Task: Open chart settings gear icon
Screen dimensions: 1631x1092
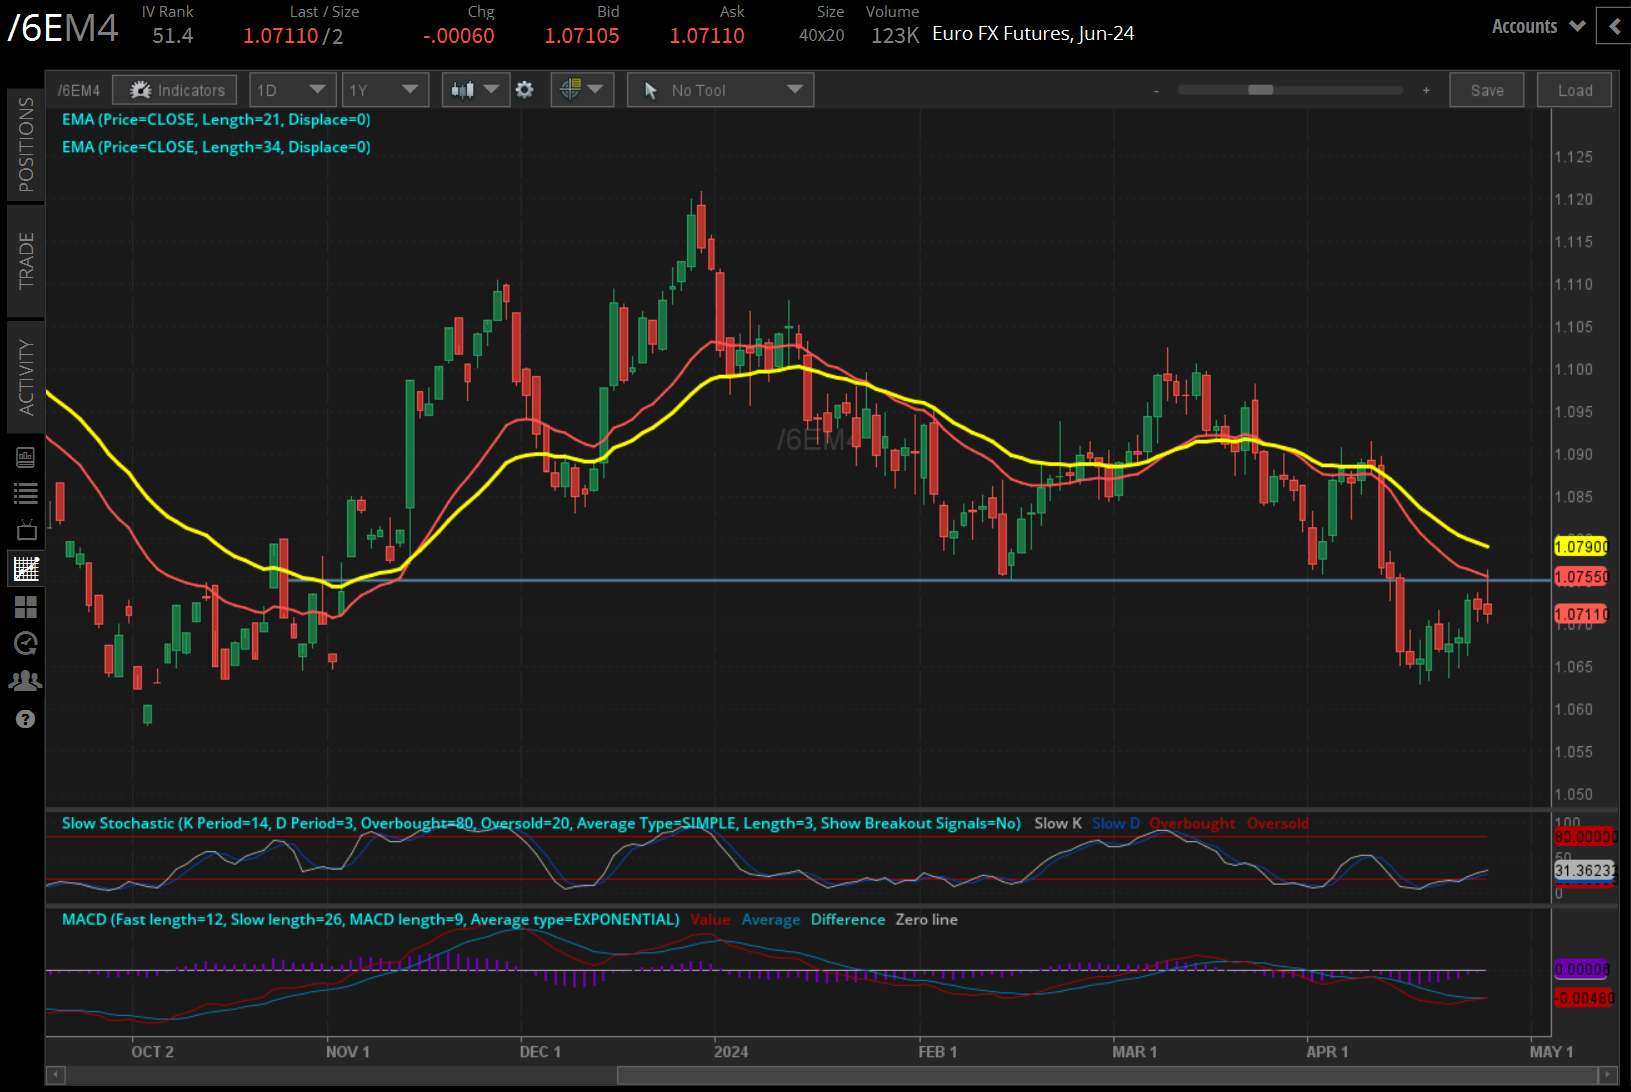Action: click(524, 90)
